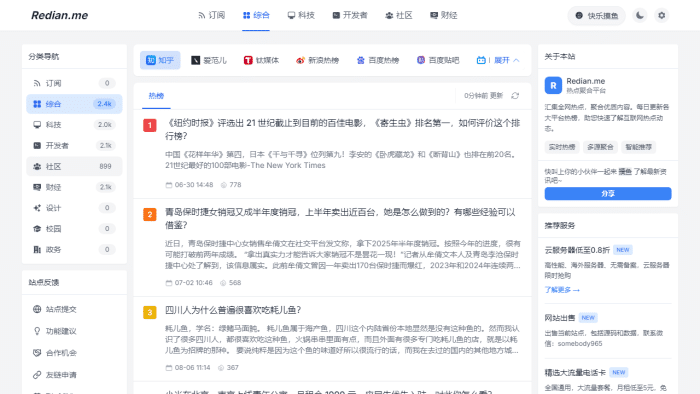Open 友链申请 in the feedback section
Image resolution: width=700 pixels, height=394 pixels.
(x=74, y=375)
